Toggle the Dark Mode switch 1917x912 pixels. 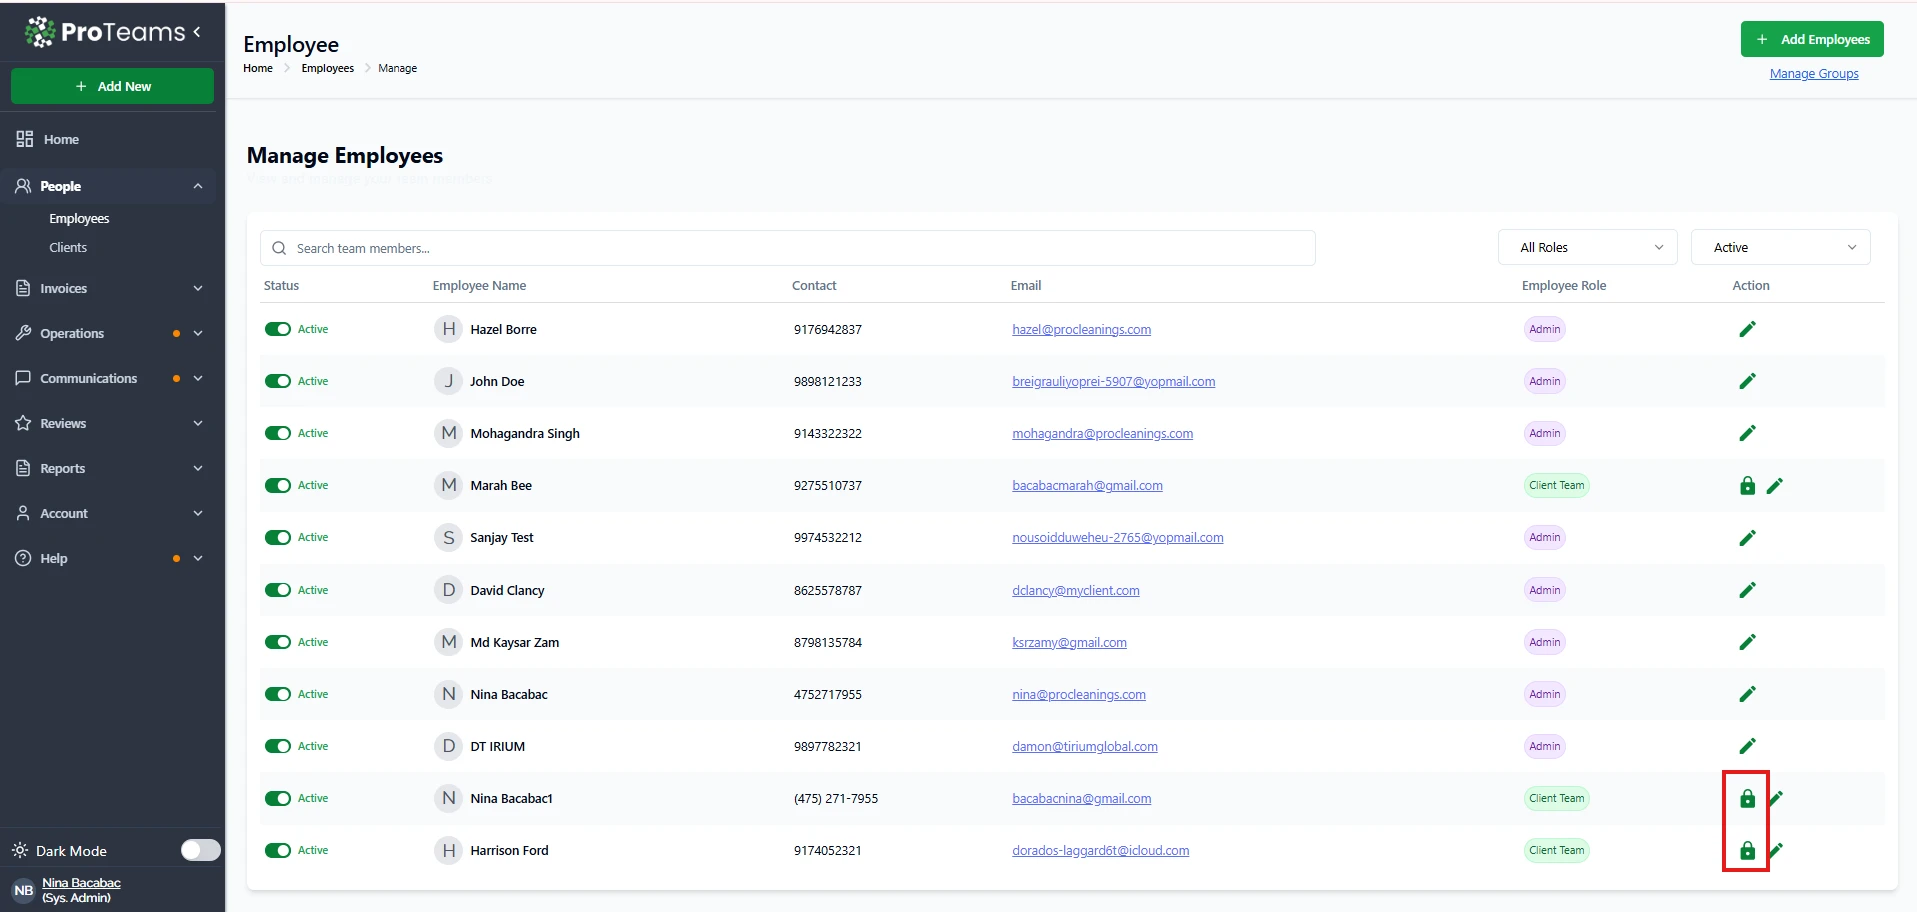pyautogui.click(x=200, y=850)
